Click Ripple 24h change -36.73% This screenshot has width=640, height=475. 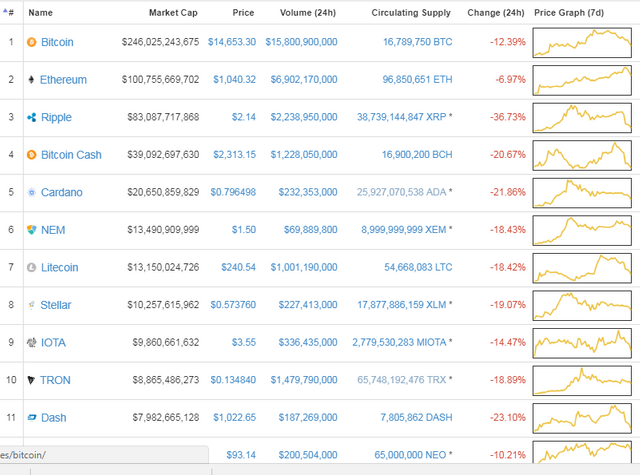click(x=508, y=117)
